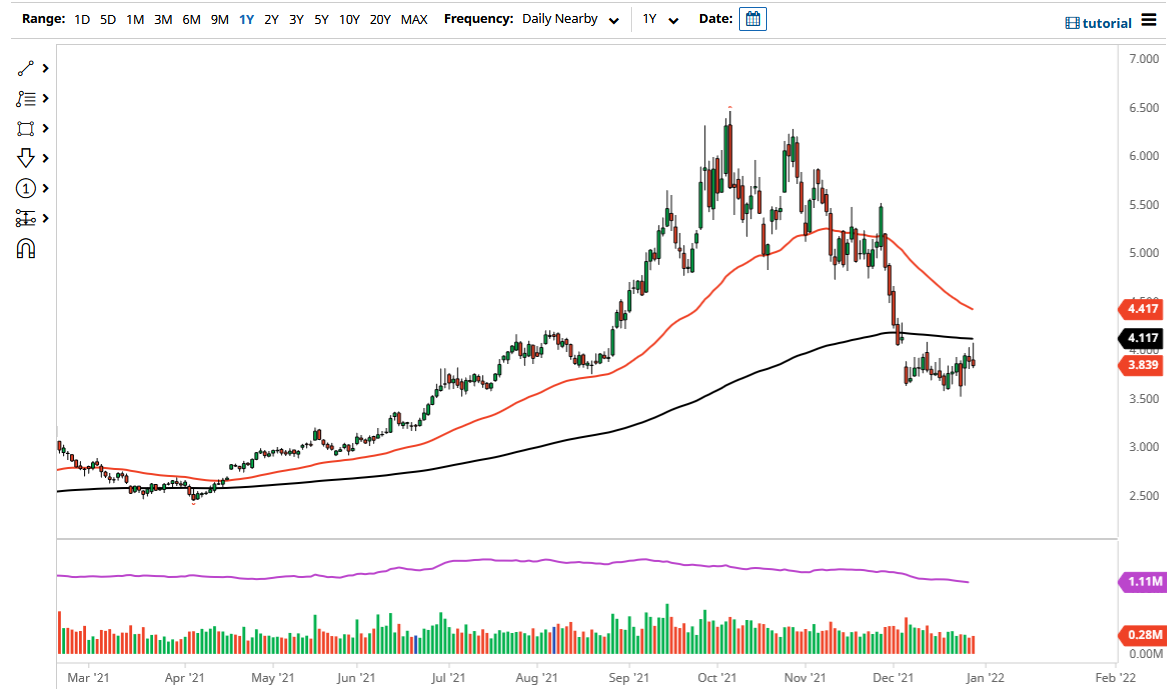Open the 1Y period dropdown
The height and width of the screenshot is (695, 1173).
660,19
